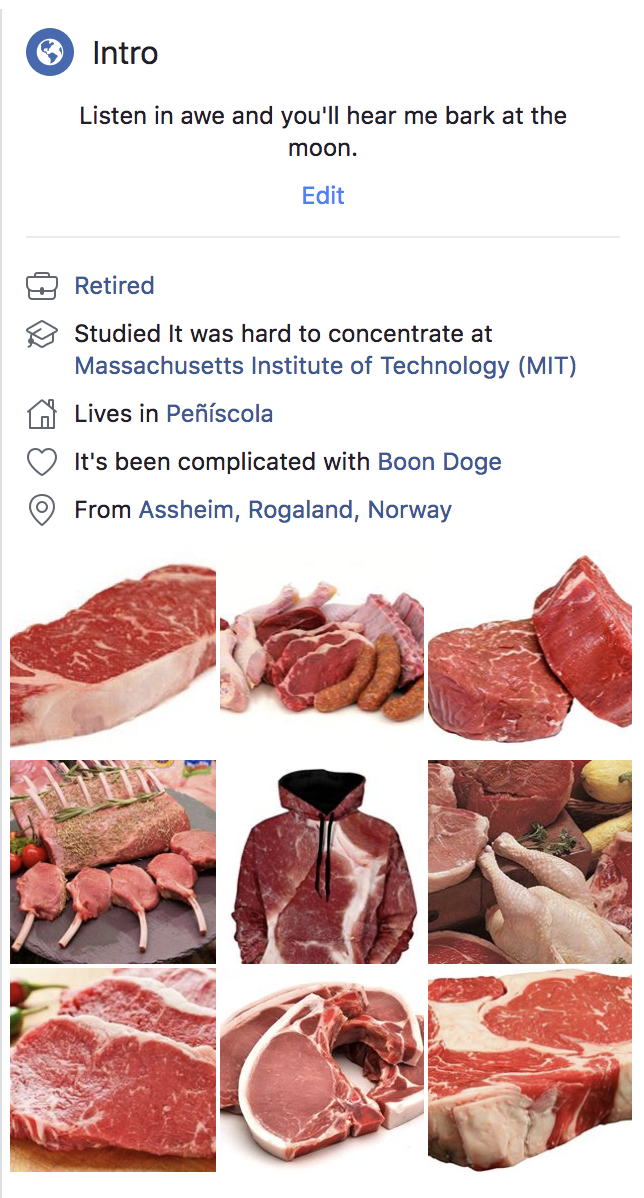Screen dimensions: 644x1198
Task: Click the briefcase work icon
Action: (x=41, y=287)
